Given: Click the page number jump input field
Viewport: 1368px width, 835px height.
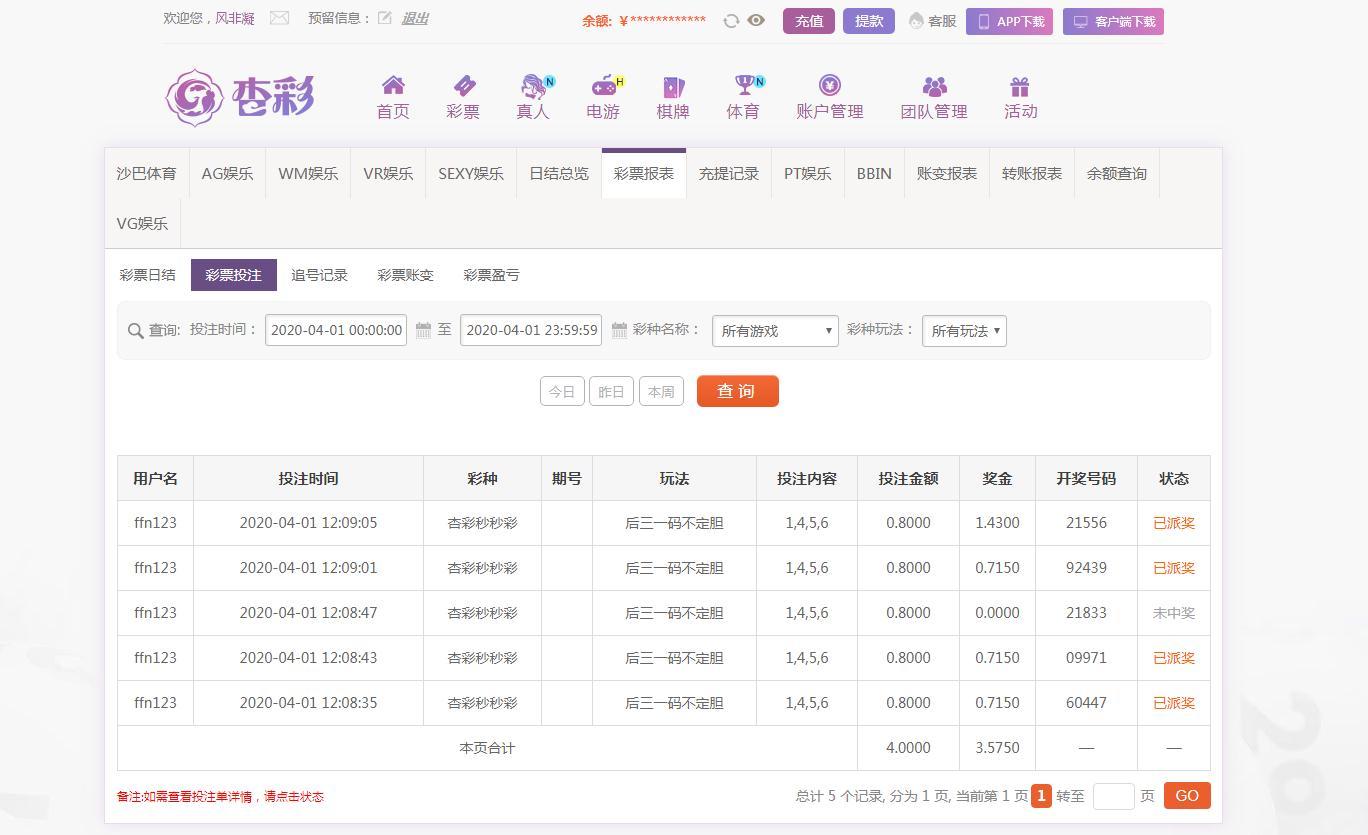Looking at the screenshot, I should click(1113, 796).
